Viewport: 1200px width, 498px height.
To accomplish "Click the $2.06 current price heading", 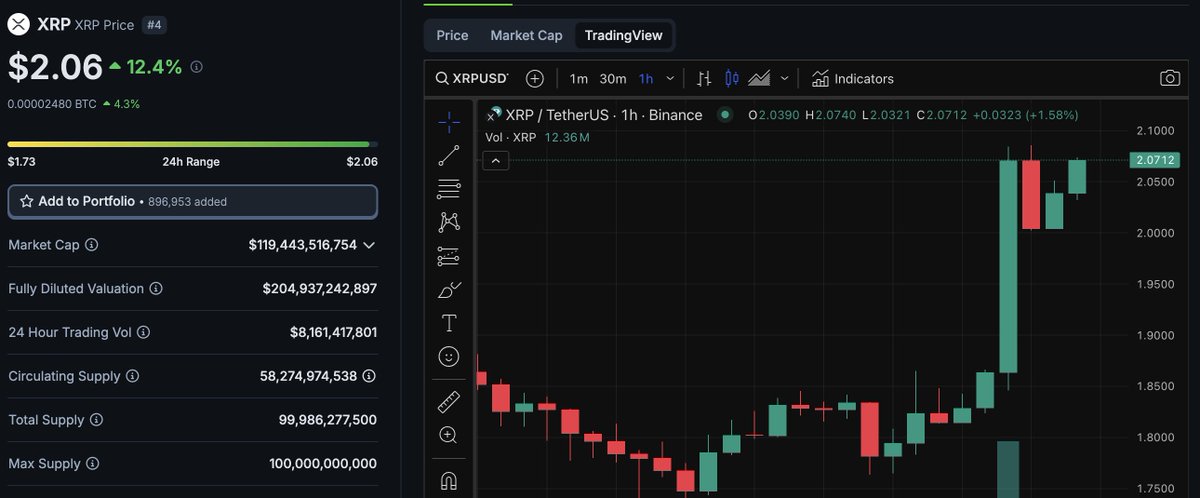I will tap(55, 67).
